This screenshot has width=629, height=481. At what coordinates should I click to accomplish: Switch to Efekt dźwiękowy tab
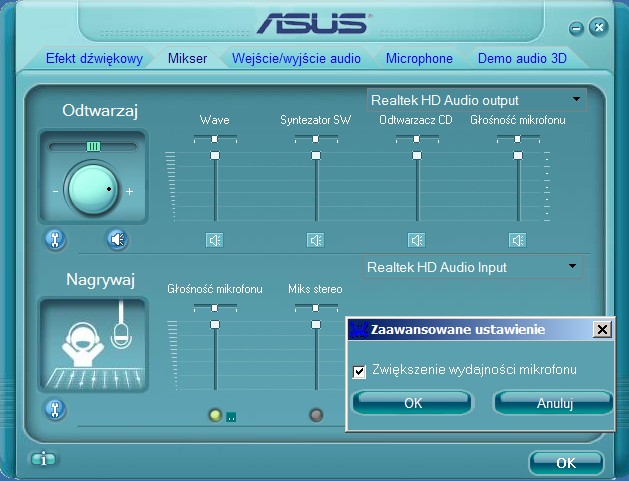tap(94, 58)
